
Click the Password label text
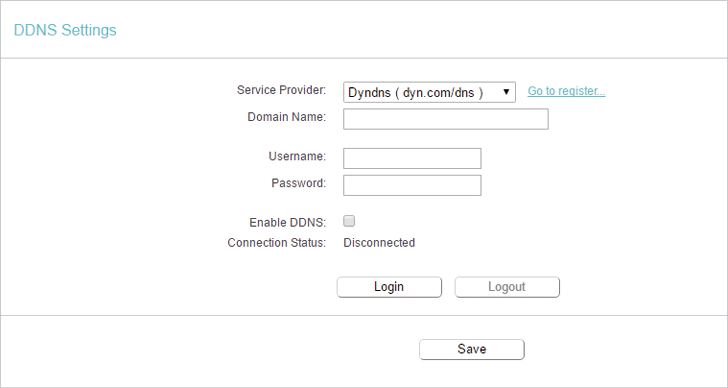point(299,183)
